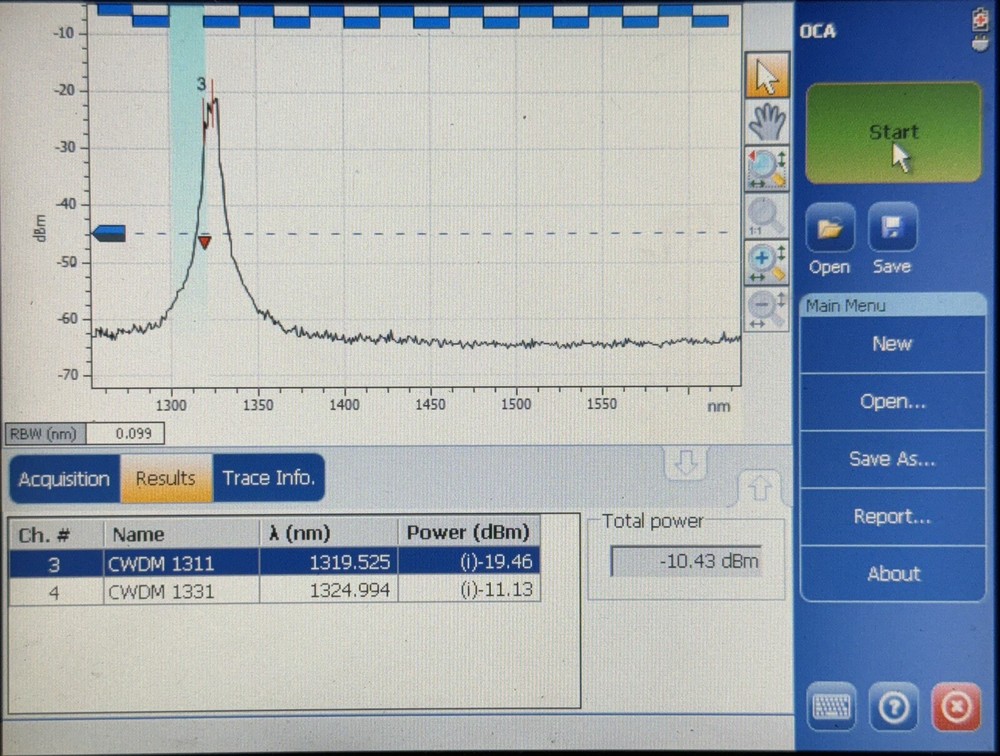Image resolution: width=1000 pixels, height=756 pixels.
Task: Select the arrow pointer tool
Action: coord(766,74)
